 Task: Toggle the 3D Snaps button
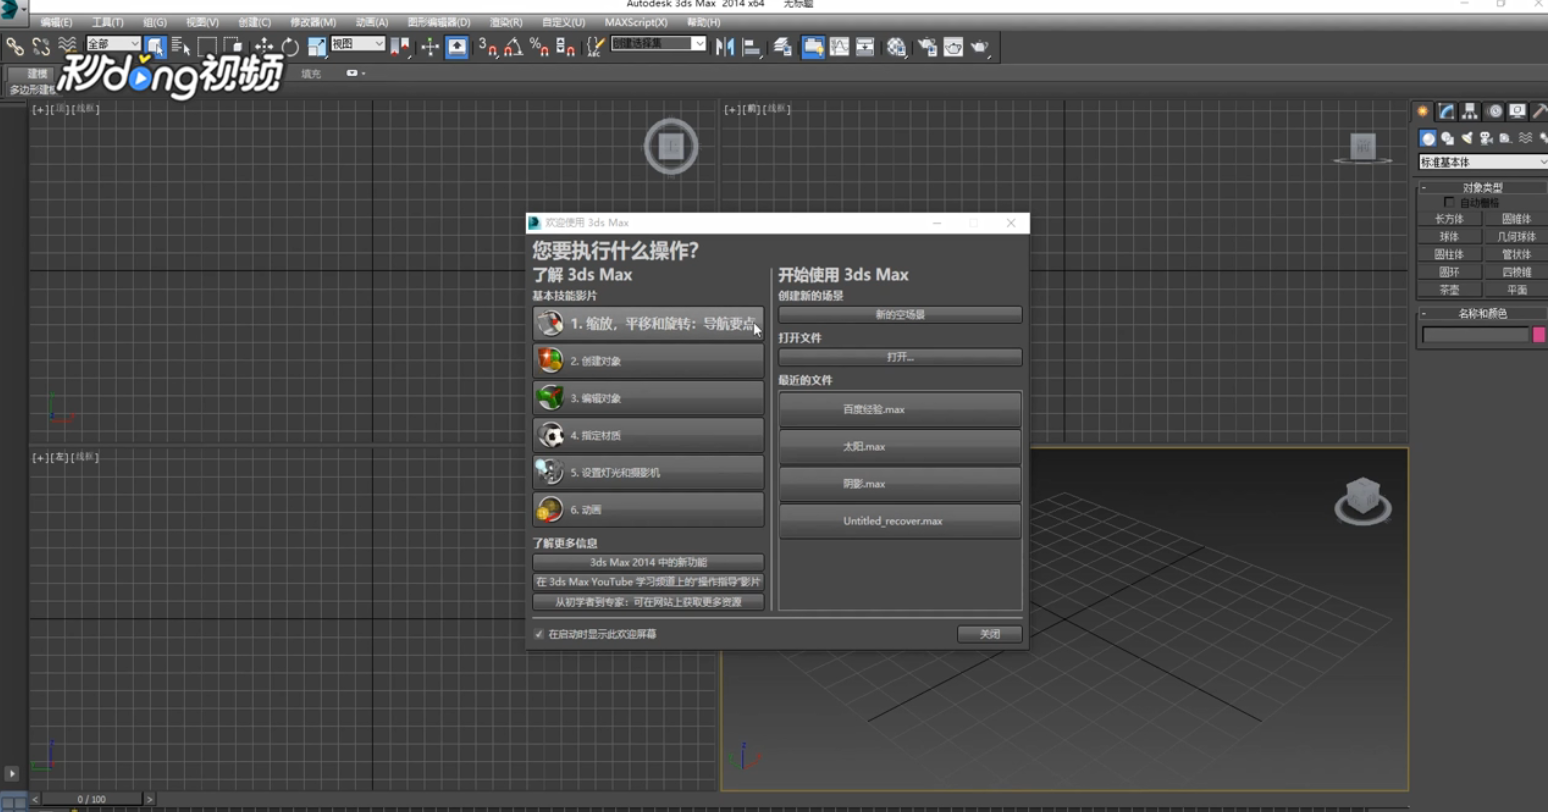[487, 46]
